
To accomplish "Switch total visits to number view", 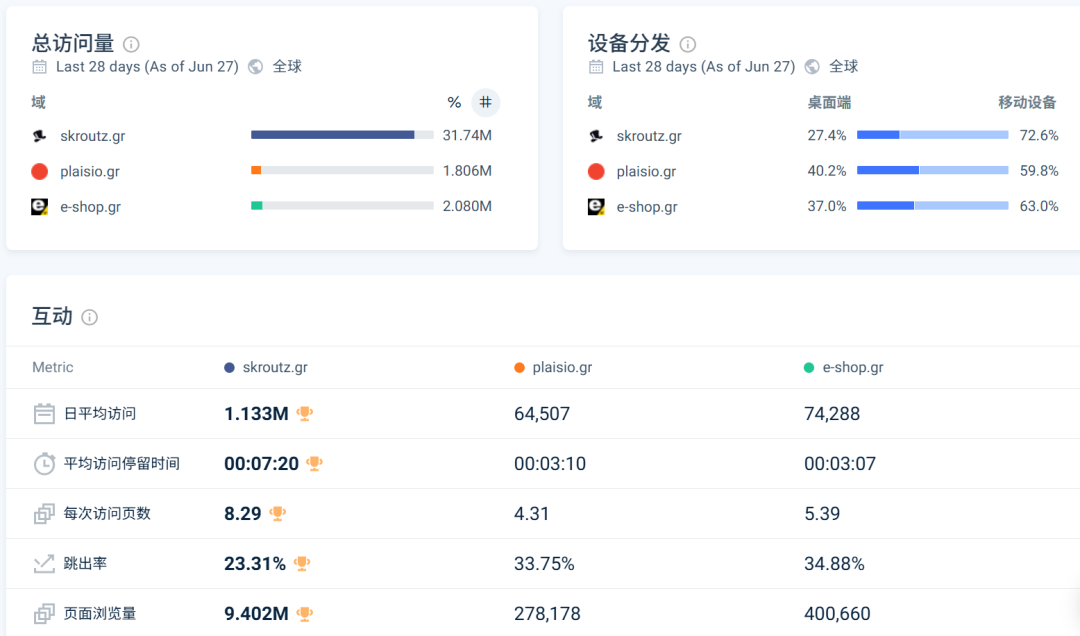I will 486,103.
